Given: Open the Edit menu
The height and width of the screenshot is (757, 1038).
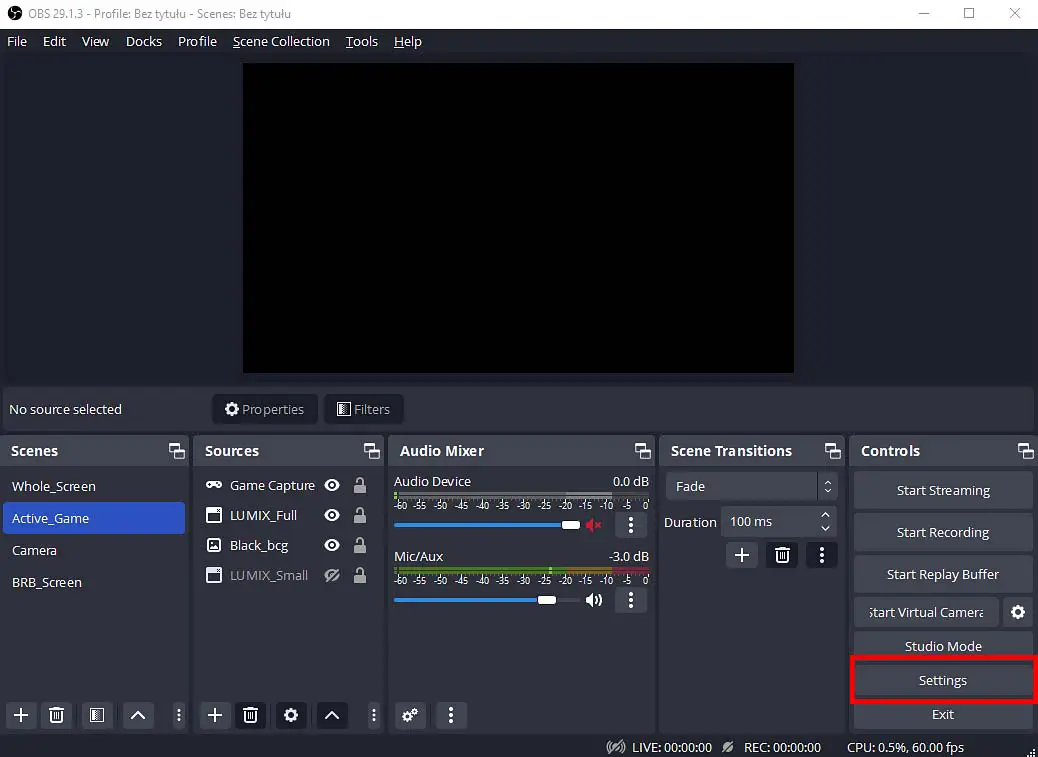Looking at the screenshot, I should point(54,42).
